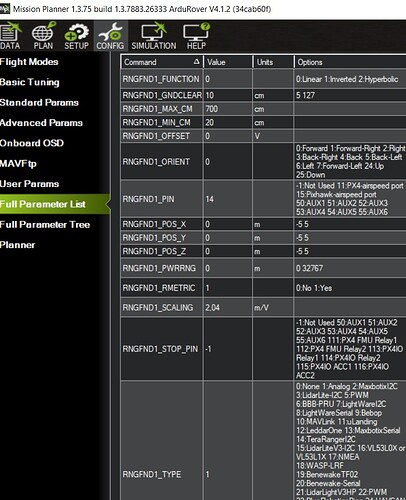Edit the RNGFND1_MAX_CM value 700
This screenshot has width=406, height=500.
(228, 109)
